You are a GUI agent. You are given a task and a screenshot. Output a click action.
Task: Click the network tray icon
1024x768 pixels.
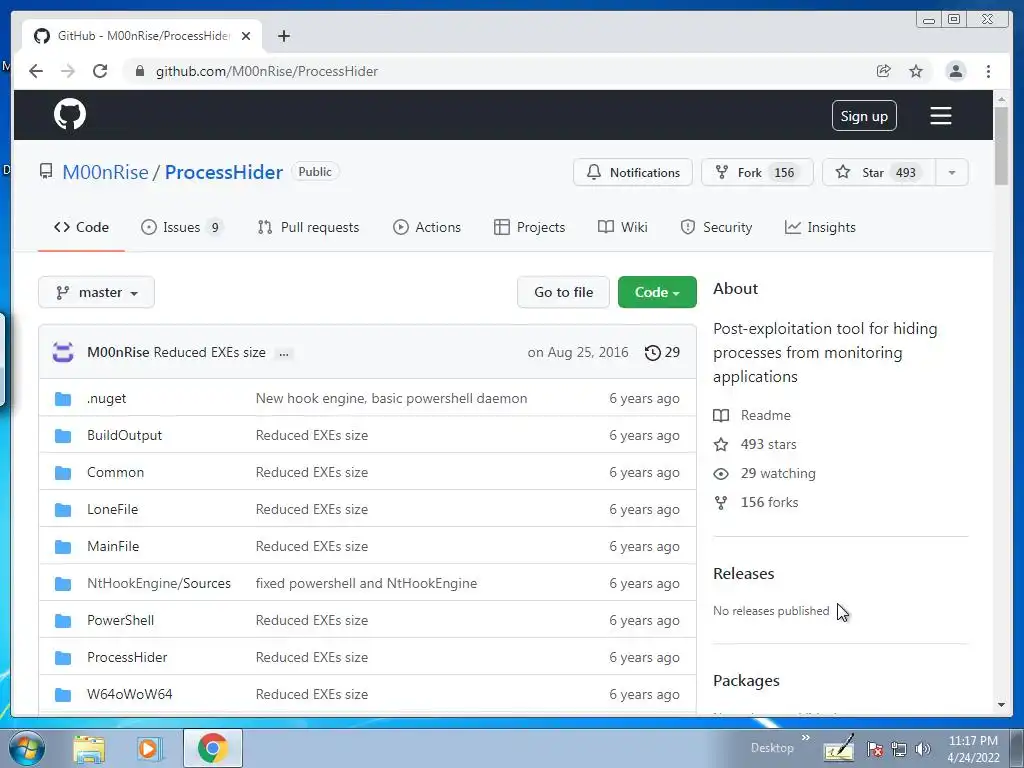899,749
